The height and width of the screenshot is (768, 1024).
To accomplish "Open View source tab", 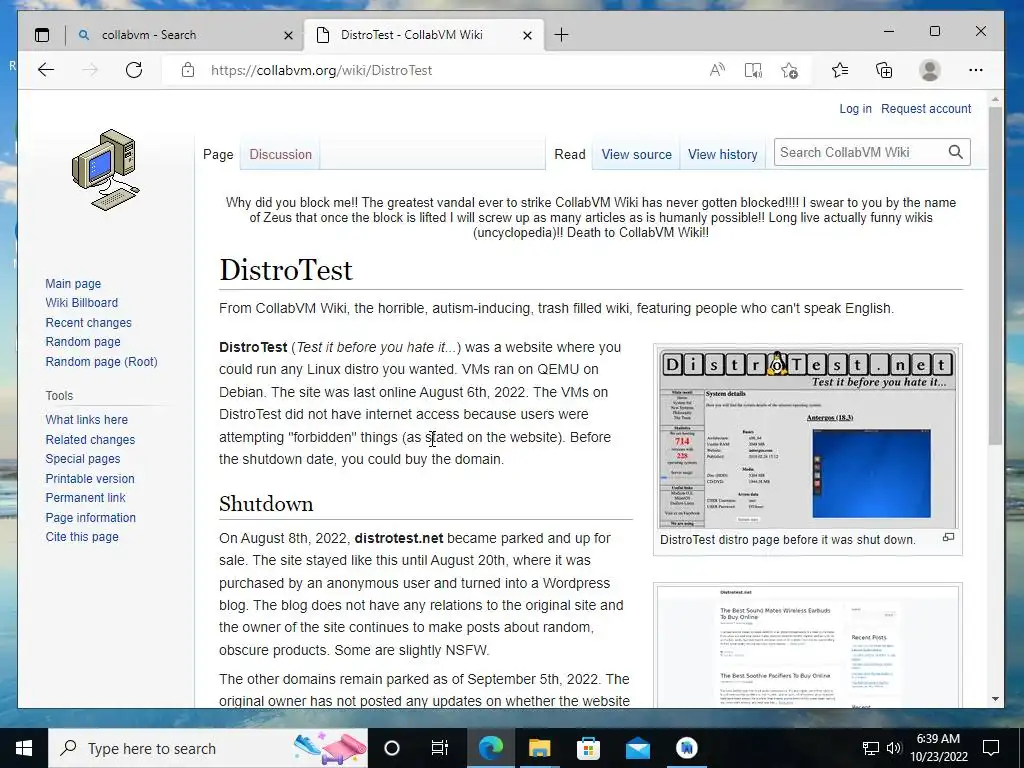I will [x=636, y=155].
